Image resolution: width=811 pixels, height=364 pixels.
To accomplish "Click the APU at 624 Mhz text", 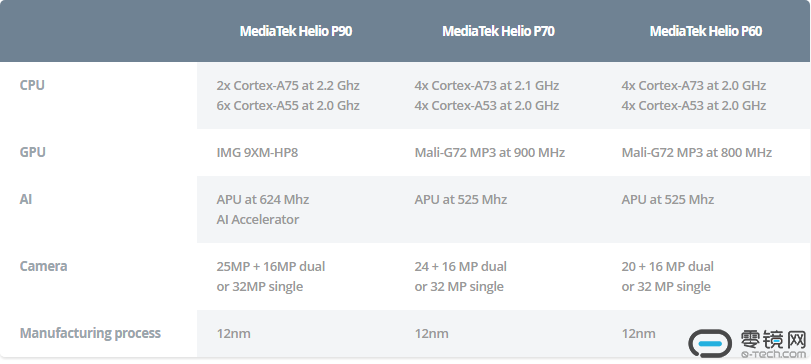I will pyautogui.click(x=263, y=200).
